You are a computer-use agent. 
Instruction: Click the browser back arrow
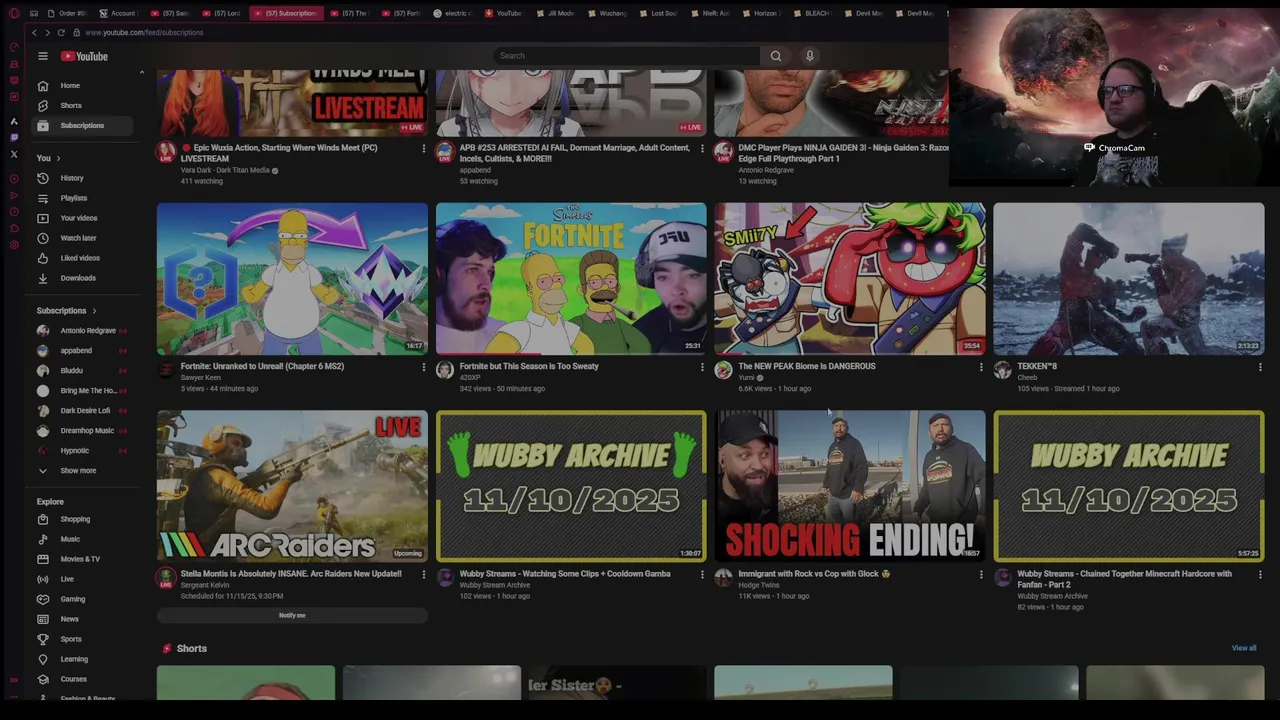tap(34, 32)
